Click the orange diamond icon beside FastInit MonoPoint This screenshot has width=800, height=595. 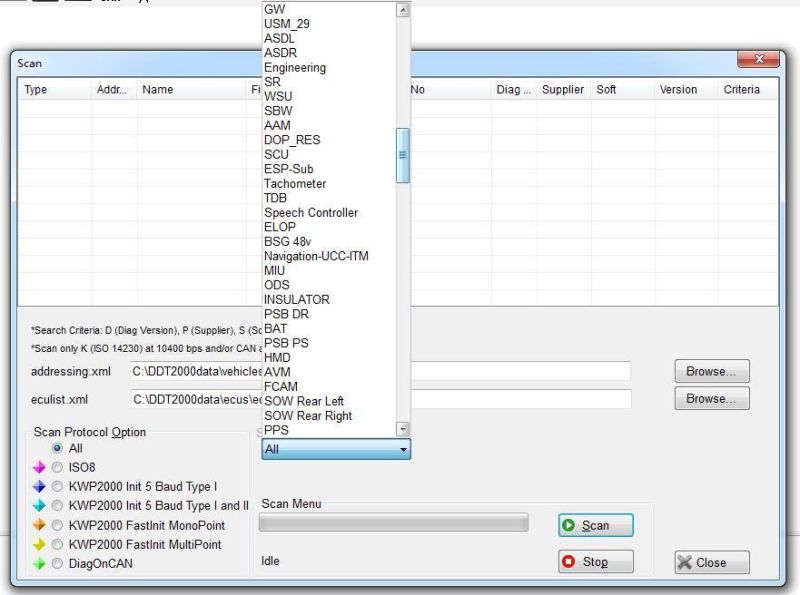click(39, 525)
